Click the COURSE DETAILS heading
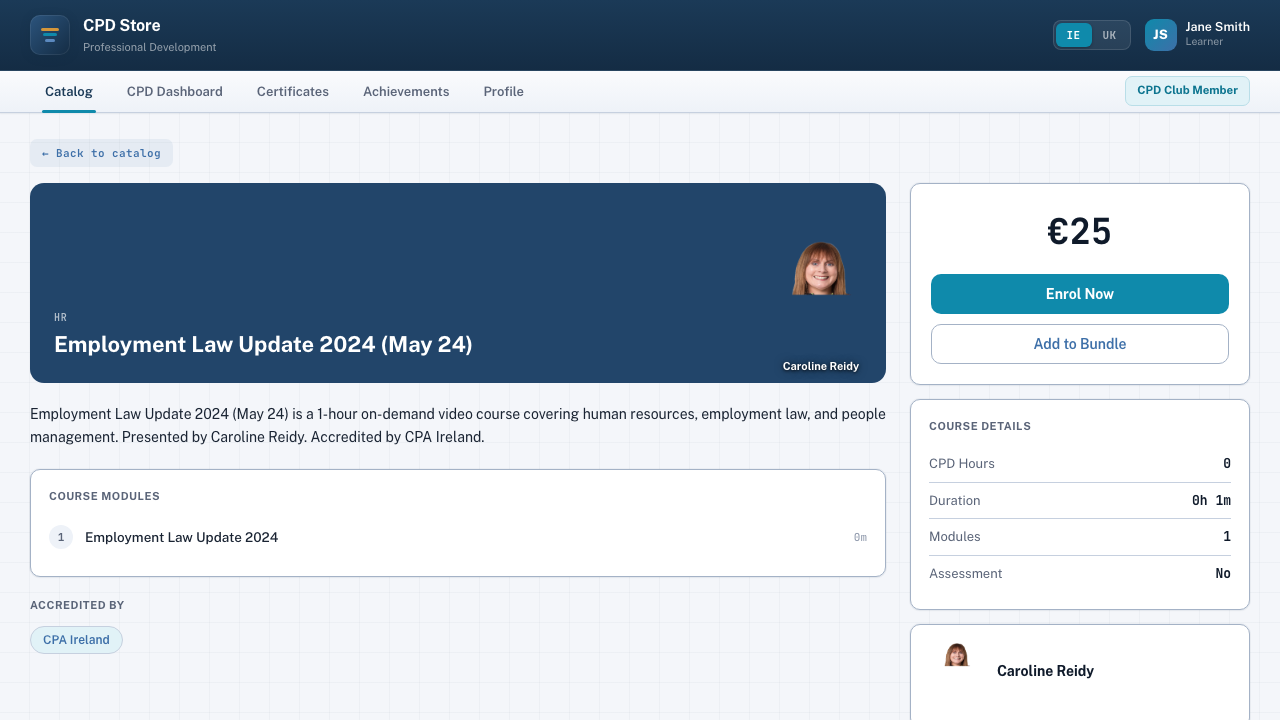 [x=980, y=426]
